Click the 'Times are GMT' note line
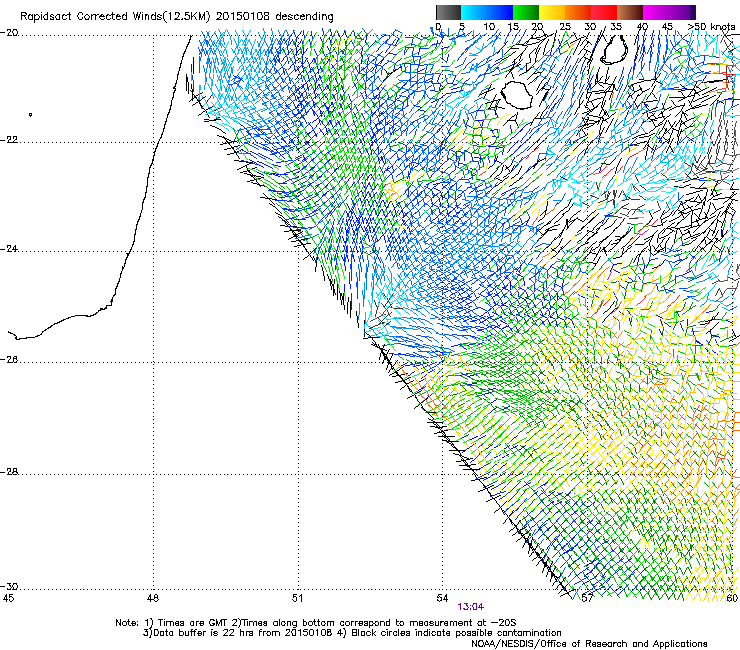 tap(316, 623)
